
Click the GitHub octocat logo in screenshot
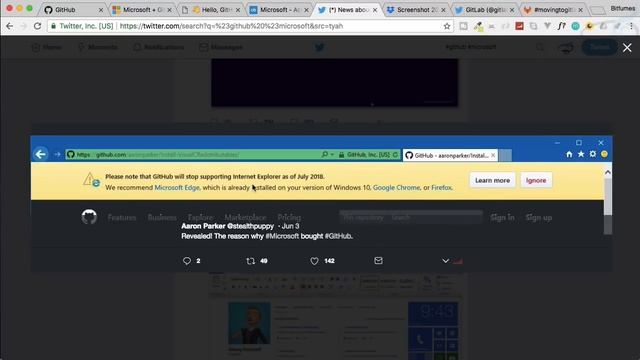[89, 217]
